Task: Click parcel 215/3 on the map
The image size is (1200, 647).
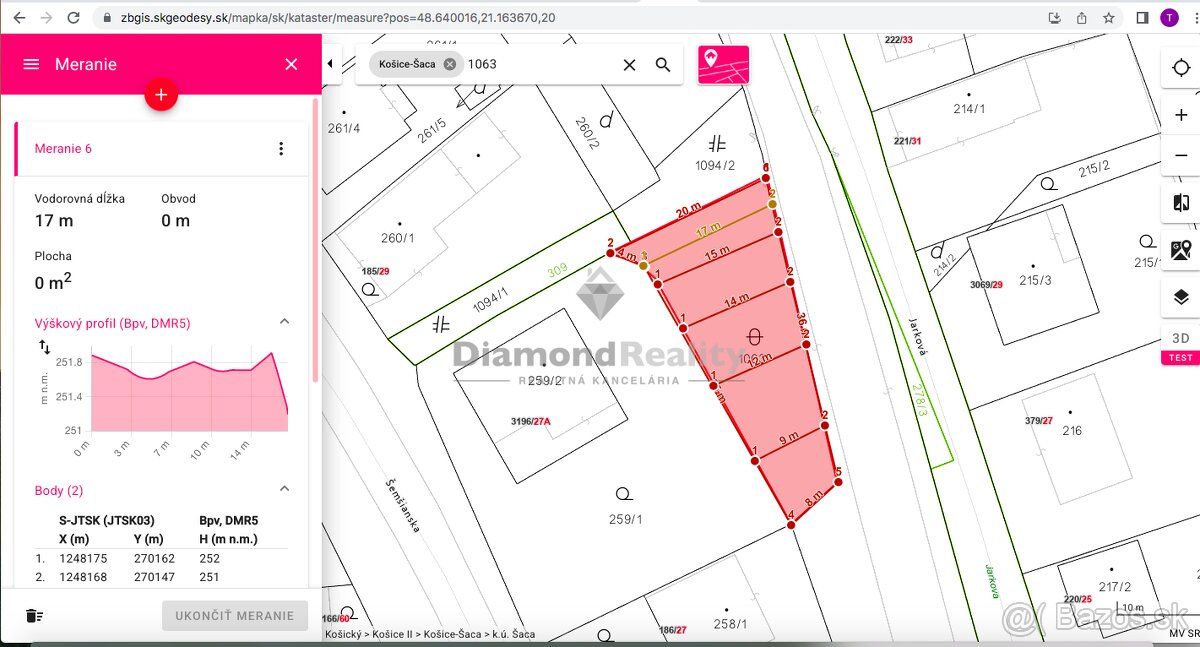Action: tap(1035, 281)
